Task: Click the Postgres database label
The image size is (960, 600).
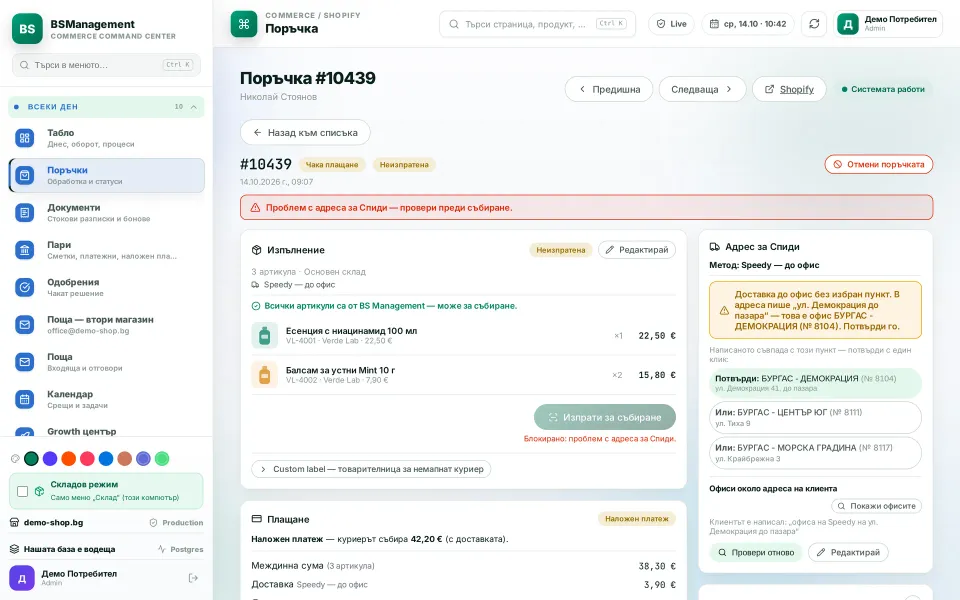Action: pyautogui.click(x=181, y=549)
